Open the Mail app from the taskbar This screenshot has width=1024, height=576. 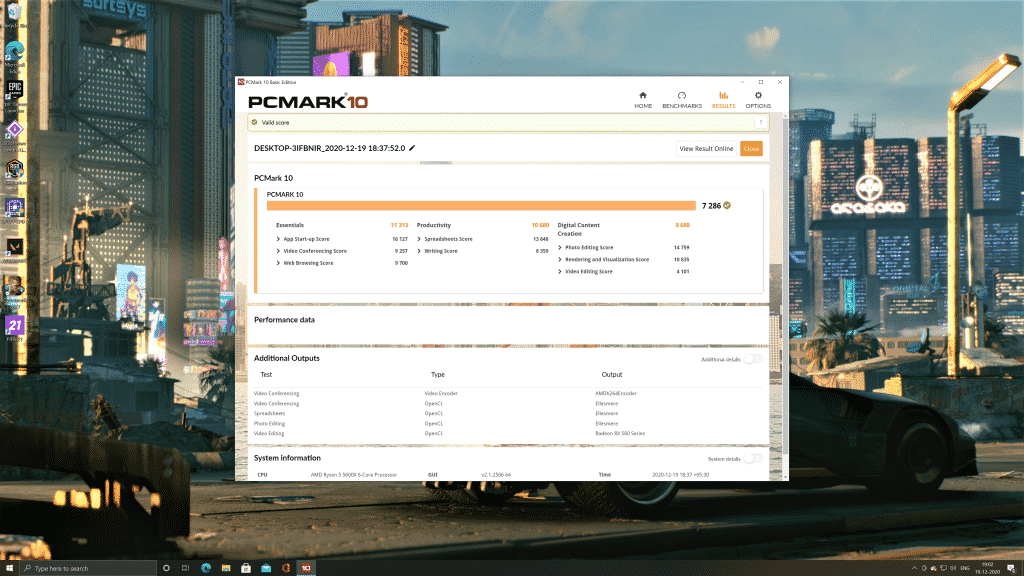coord(266,568)
